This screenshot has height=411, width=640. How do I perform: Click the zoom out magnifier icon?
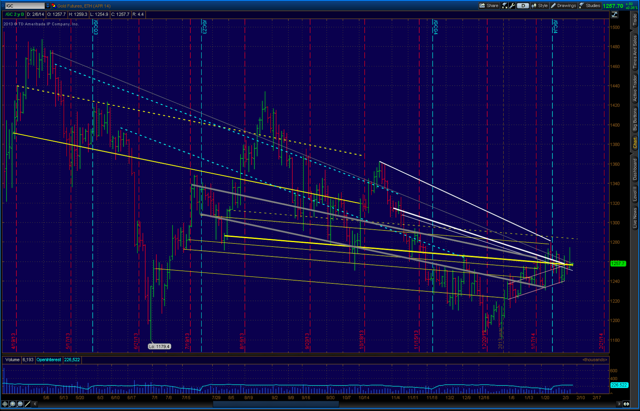pos(20,404)
